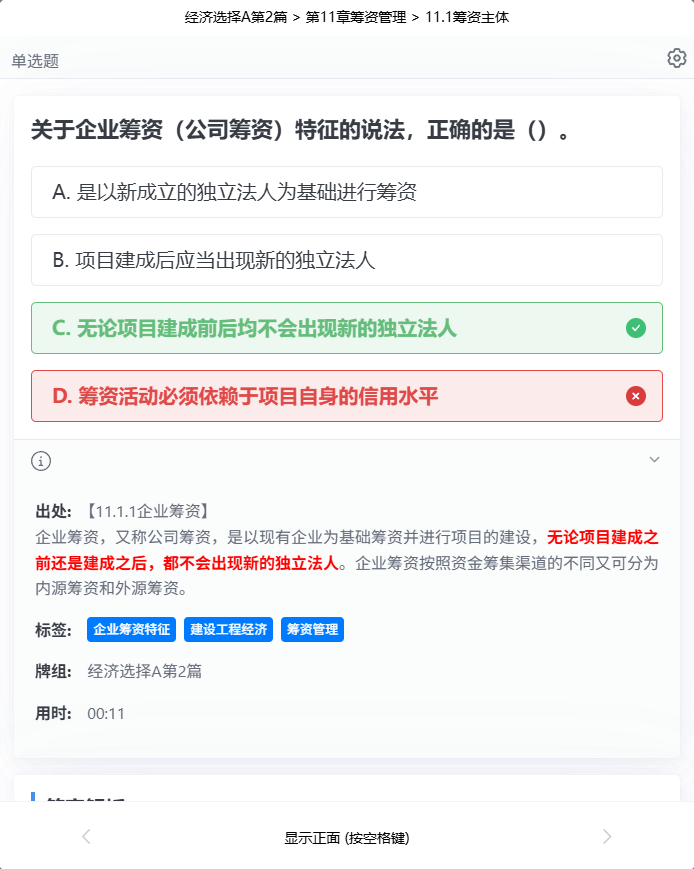Open the 筹资管理 tag
694x869 pixels.
(x=313, y=630)
